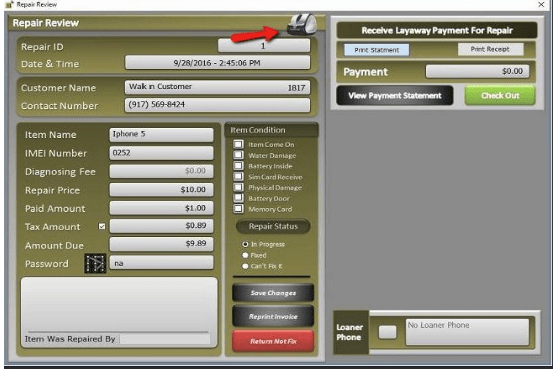This screenshot has height=369, width=556.
Task: Tick the Physical Damage checkbox
Action: [238, 187]
